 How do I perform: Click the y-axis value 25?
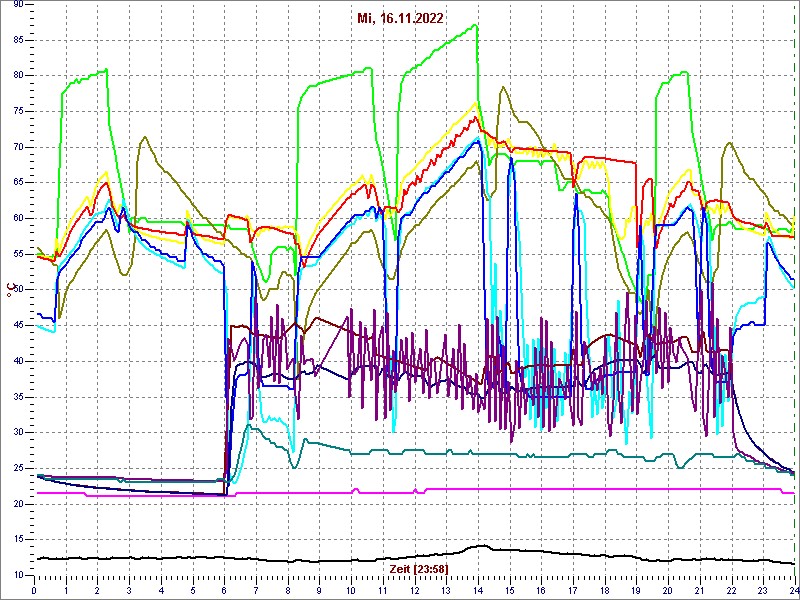coord(17,468)
